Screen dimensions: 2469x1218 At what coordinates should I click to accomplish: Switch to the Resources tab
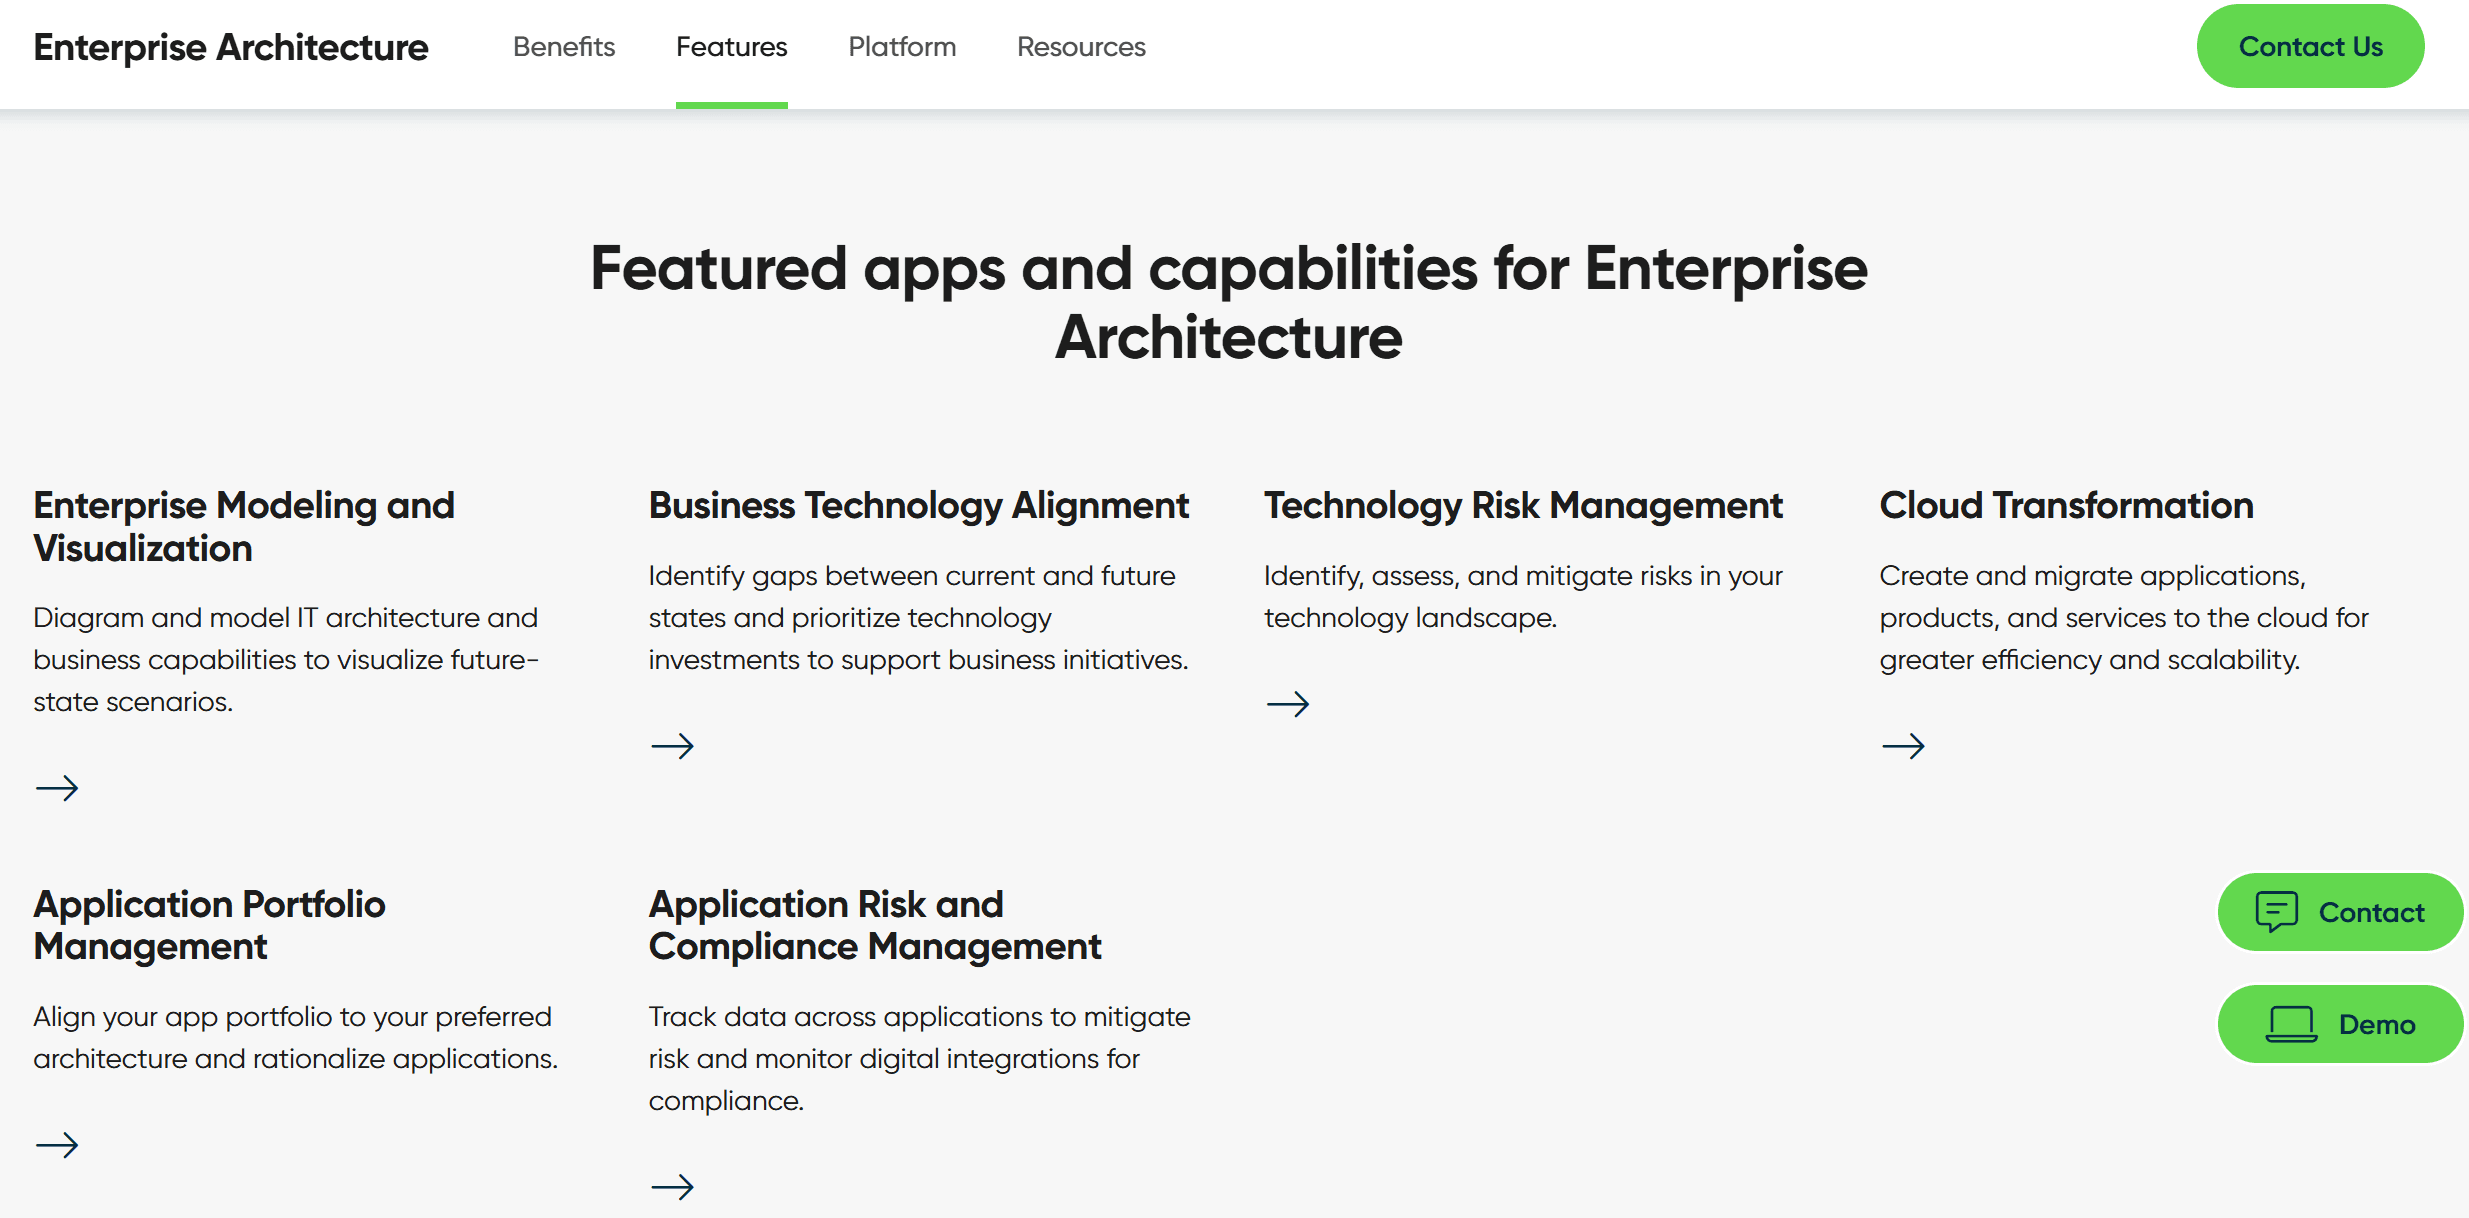coord(1081,47)
